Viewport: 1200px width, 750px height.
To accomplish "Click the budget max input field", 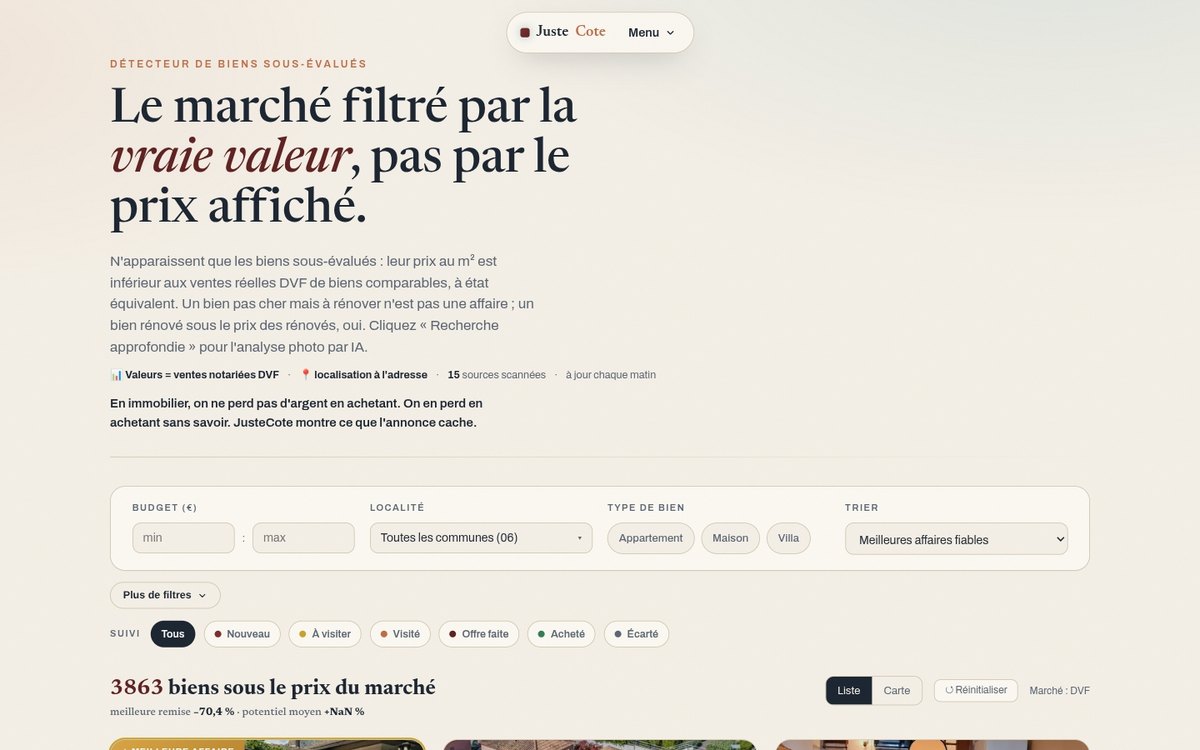I will coord(303,538).
